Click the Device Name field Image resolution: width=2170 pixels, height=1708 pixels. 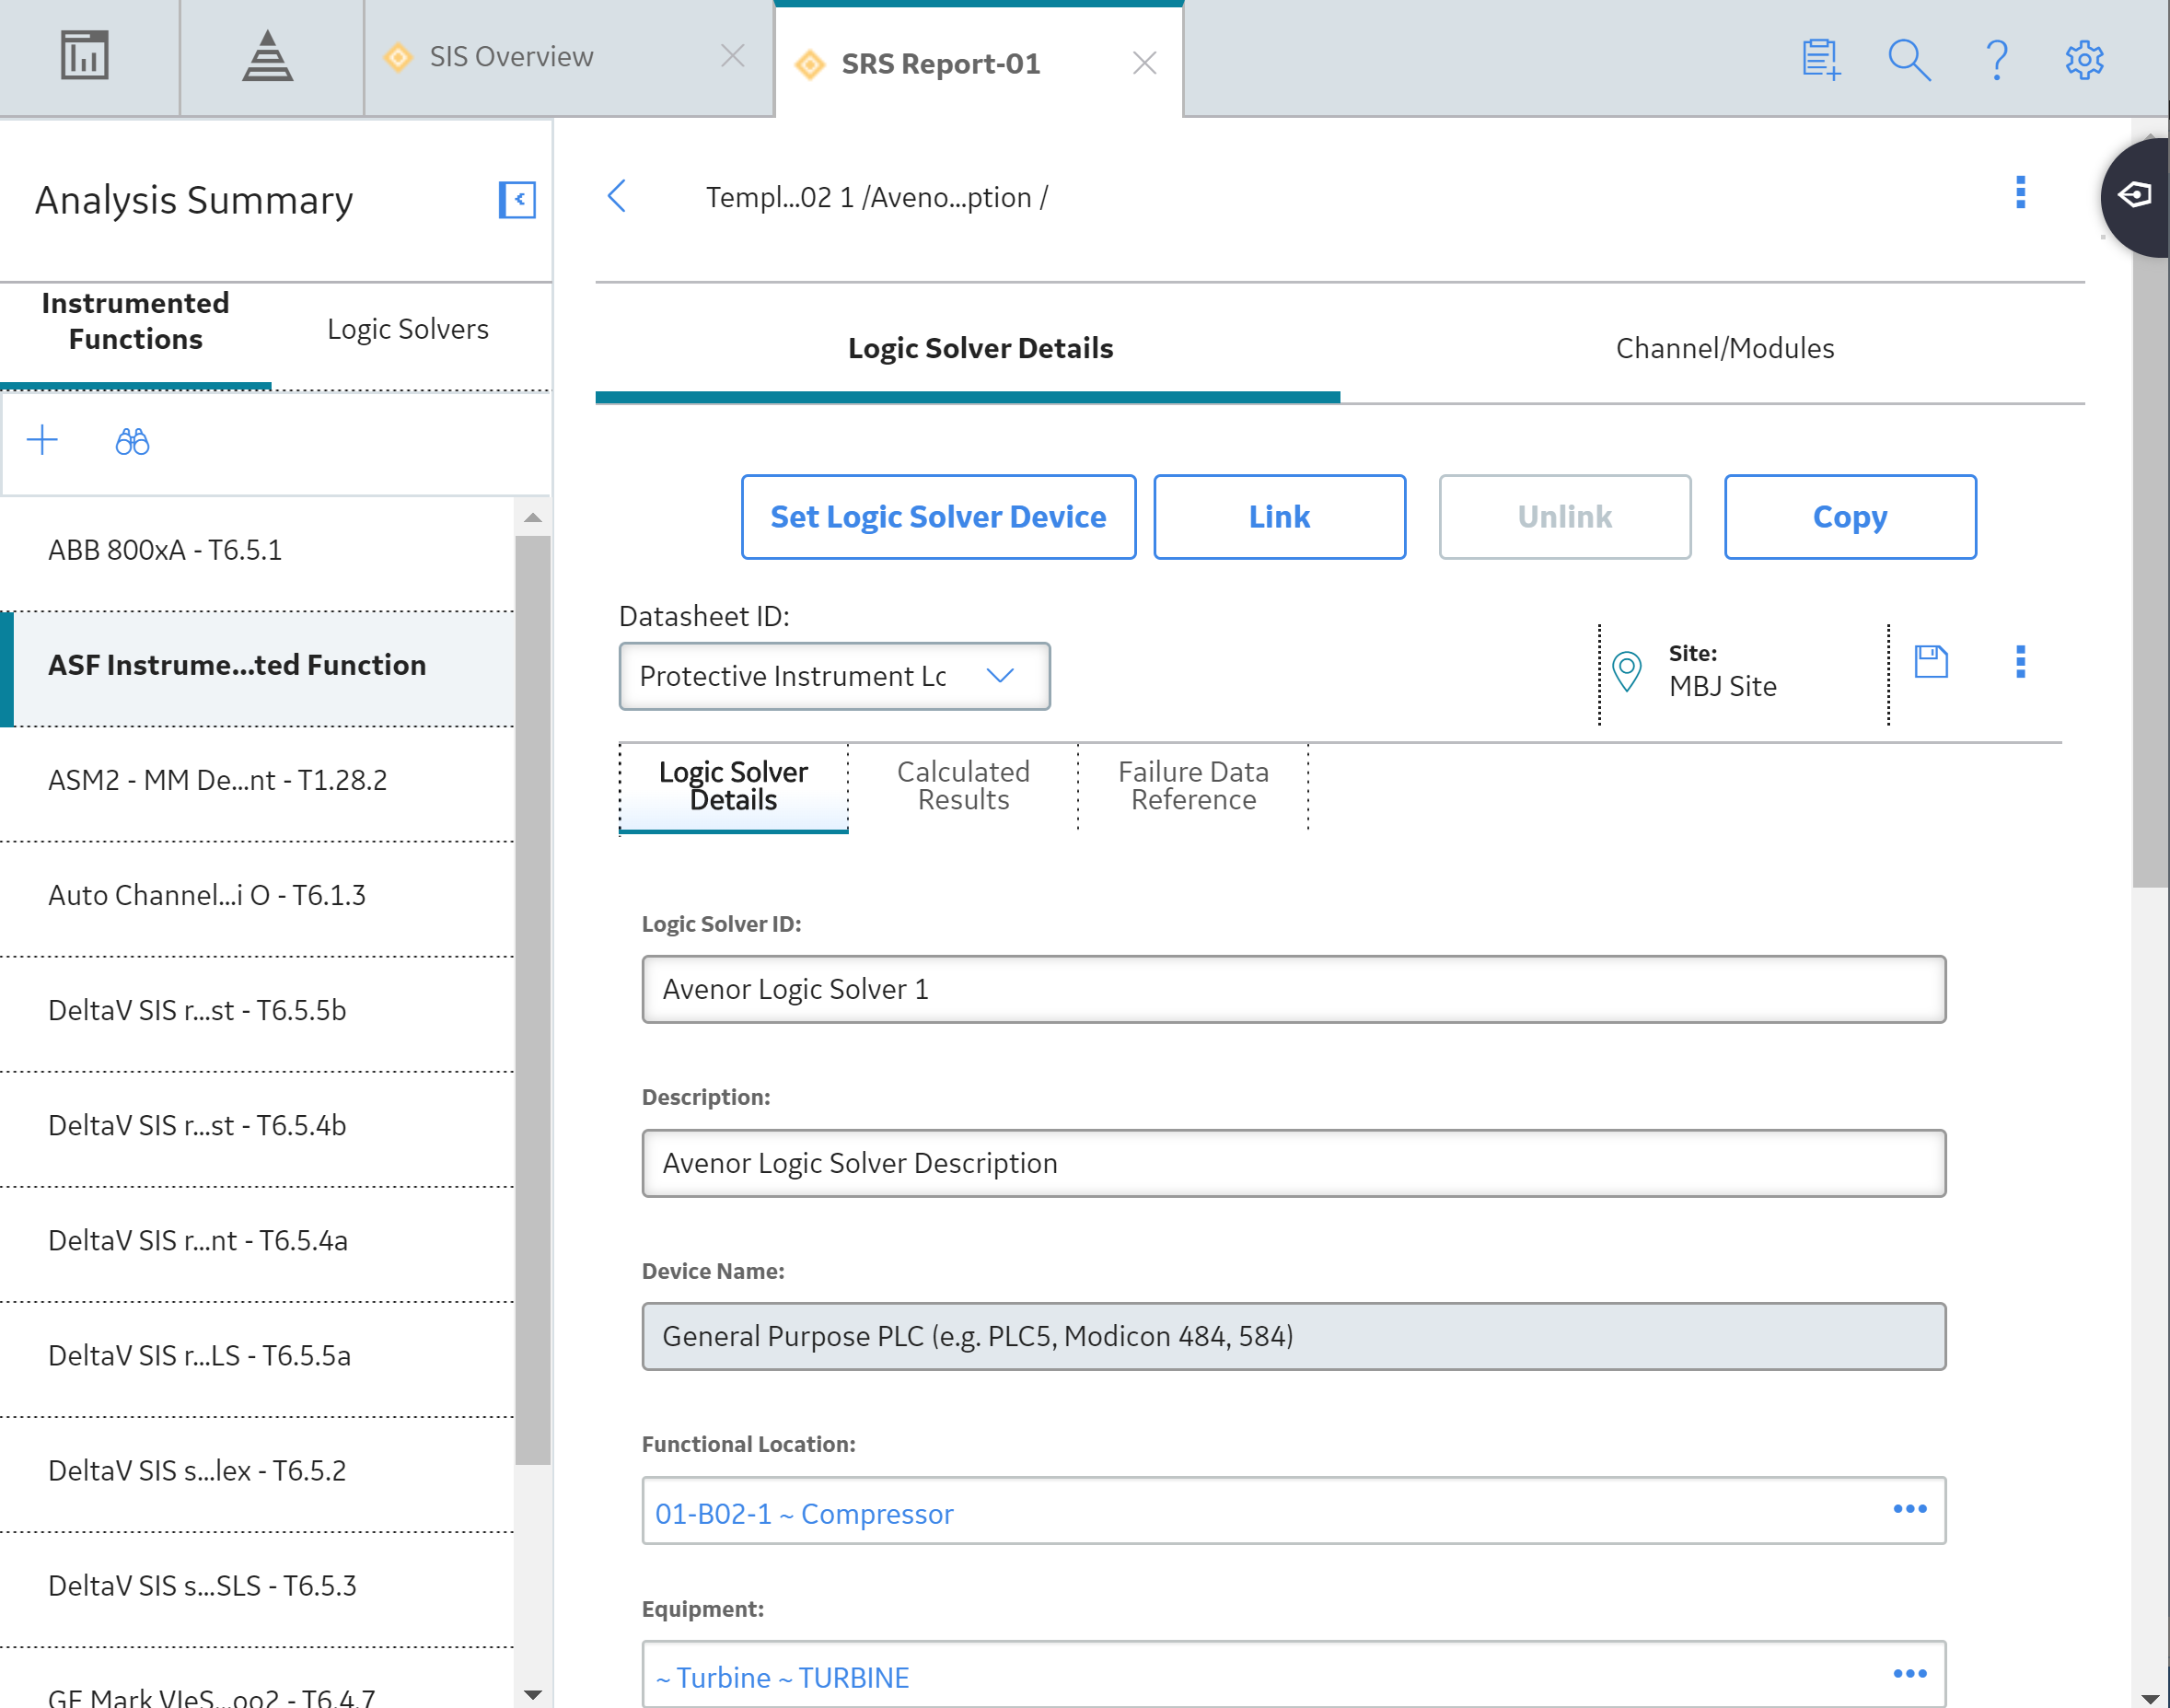click(x=1294, y=1336)
